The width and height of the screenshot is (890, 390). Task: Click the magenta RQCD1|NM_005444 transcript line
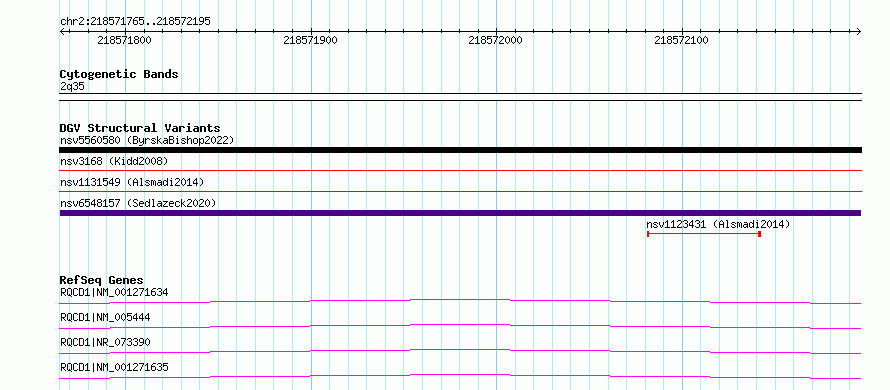tap(460, 326)
